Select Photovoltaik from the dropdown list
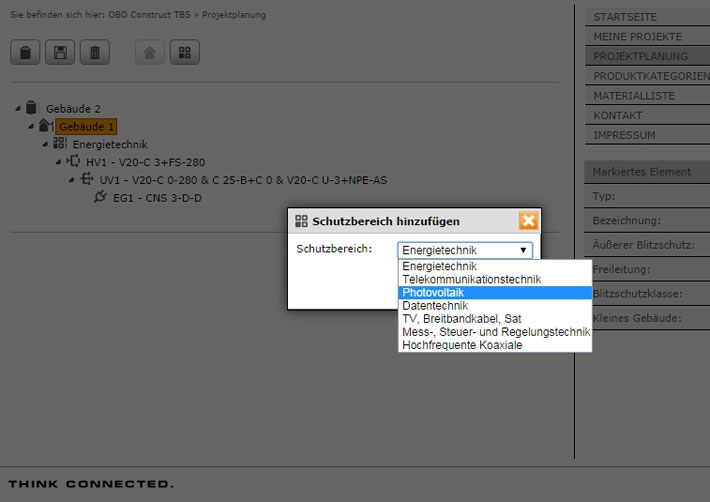 tap(432, 293)
